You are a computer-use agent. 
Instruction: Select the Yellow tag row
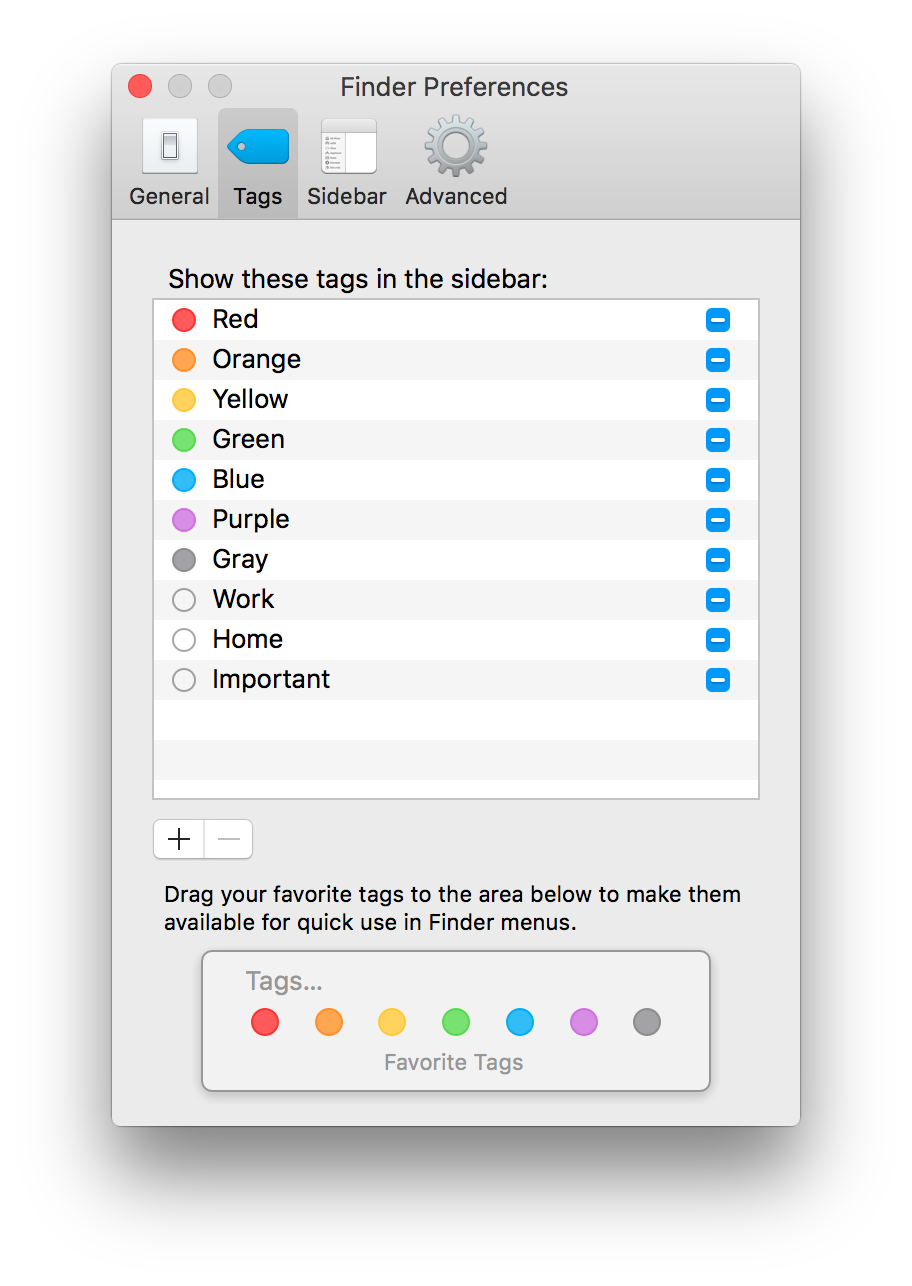[x=400, y=399]
